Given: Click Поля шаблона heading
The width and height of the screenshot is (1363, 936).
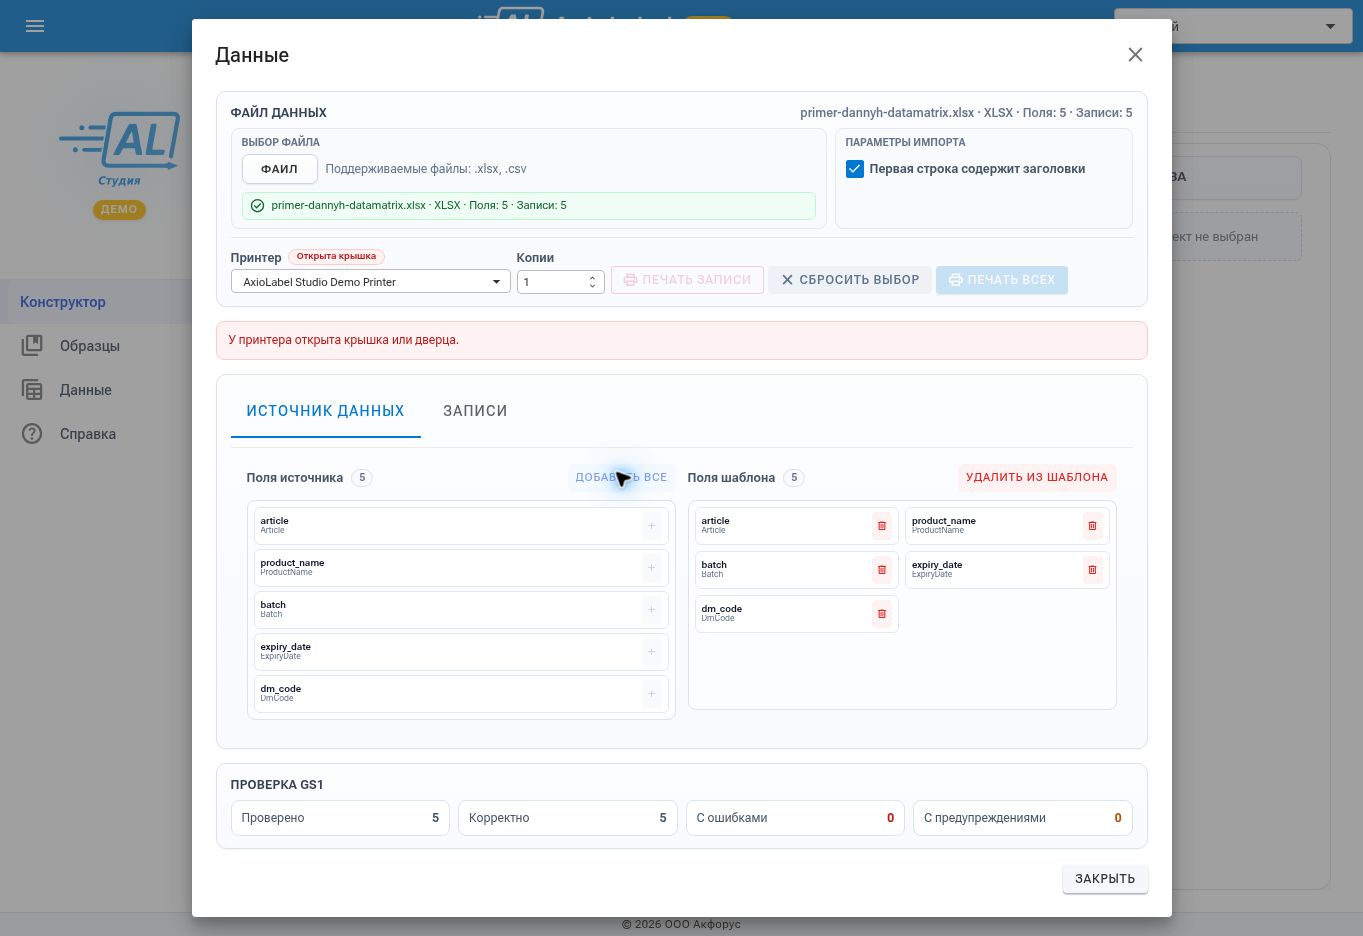Looking at the screenshot, I should (x=731, y=478).
